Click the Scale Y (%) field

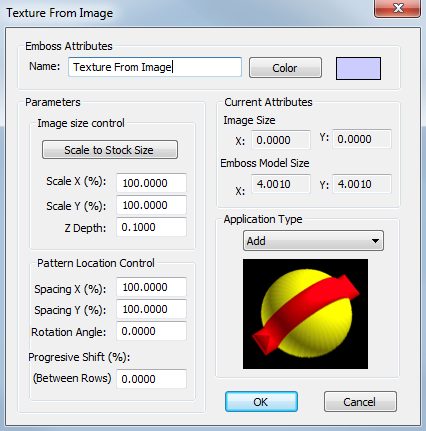pos(151,205)
